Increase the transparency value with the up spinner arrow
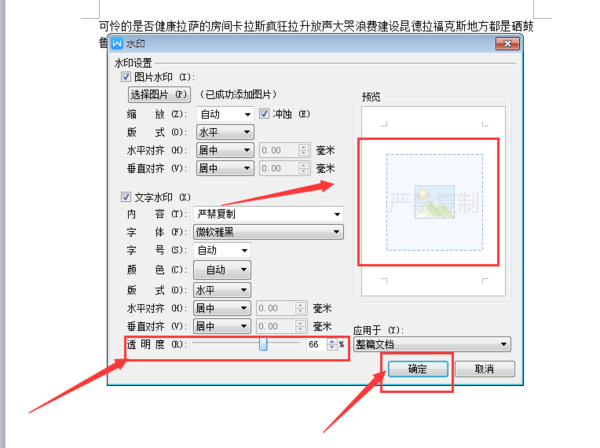The image size is (600, 448). coord(332,342)
